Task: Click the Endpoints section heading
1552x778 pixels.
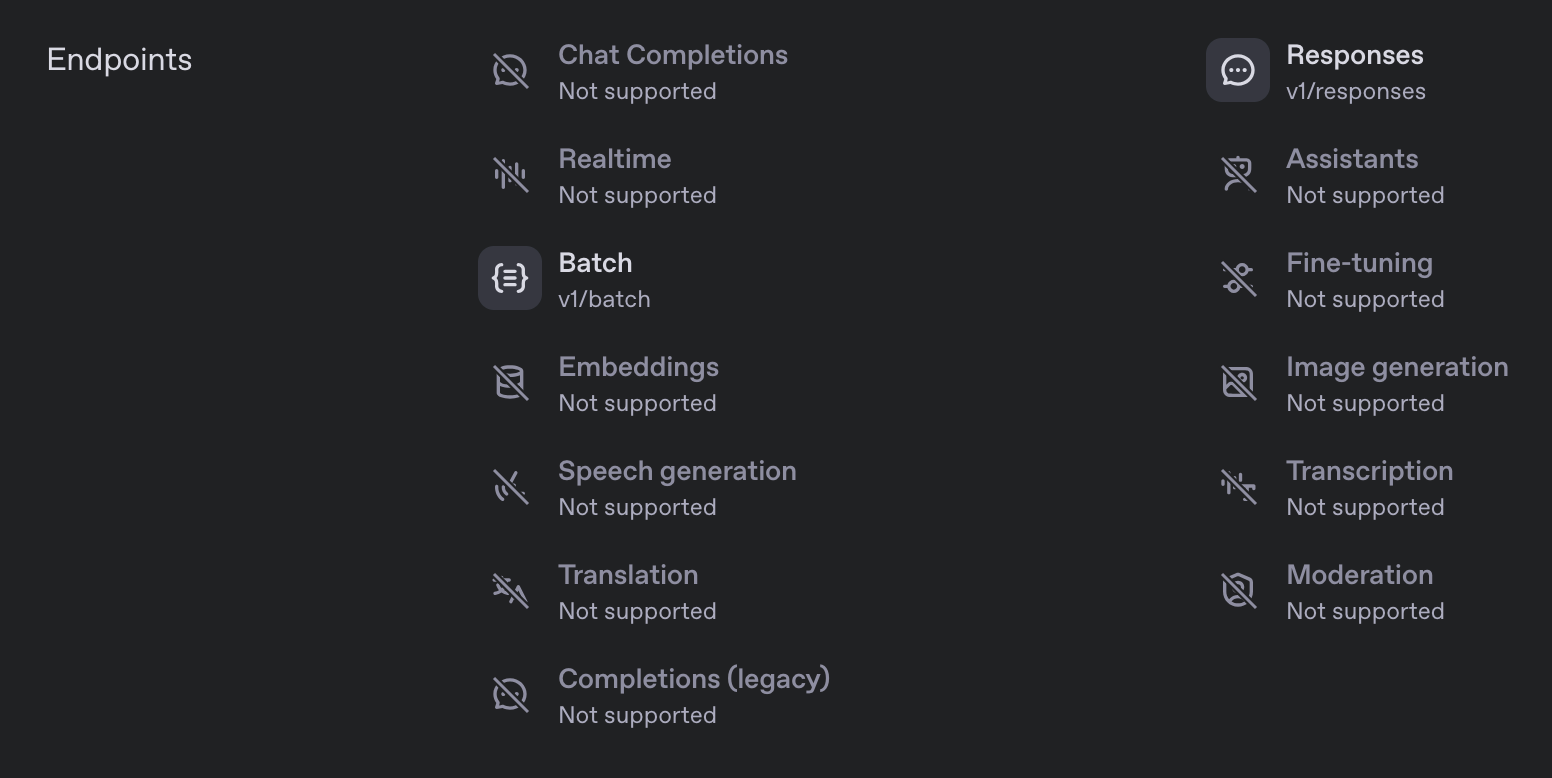Action: point(119,60)
